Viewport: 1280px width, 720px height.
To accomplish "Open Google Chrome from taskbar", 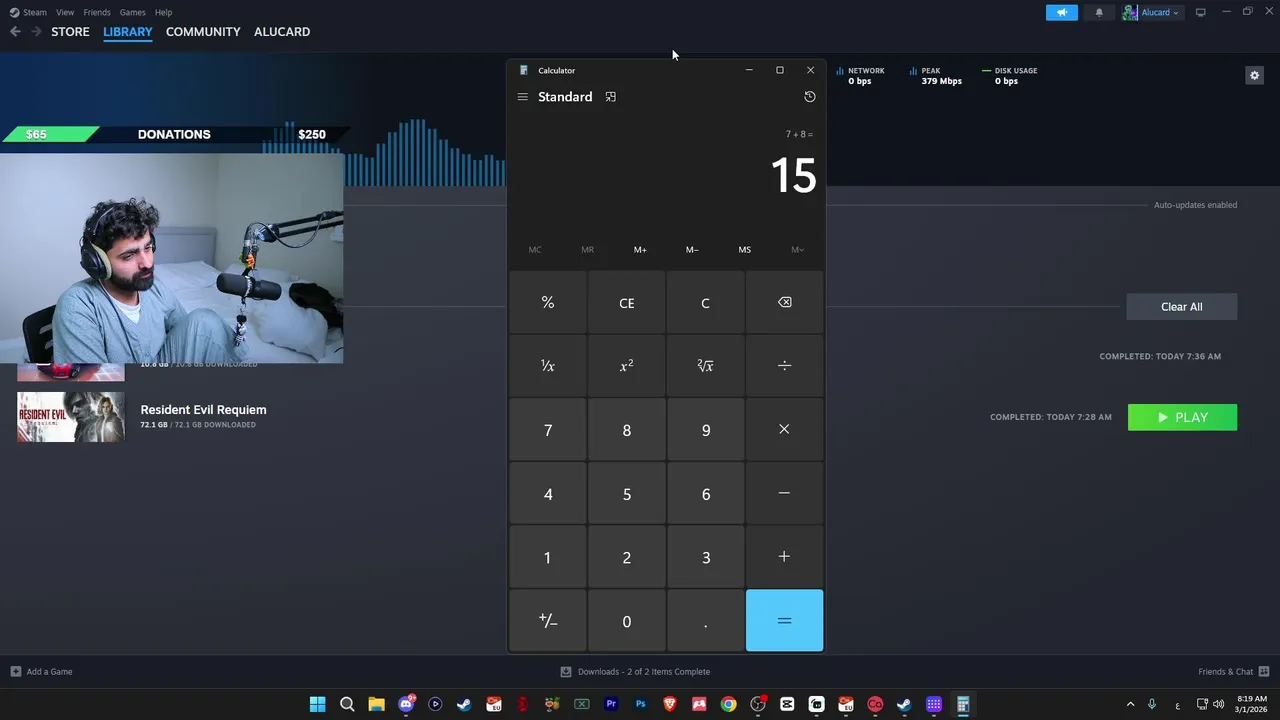I will 728,704.
